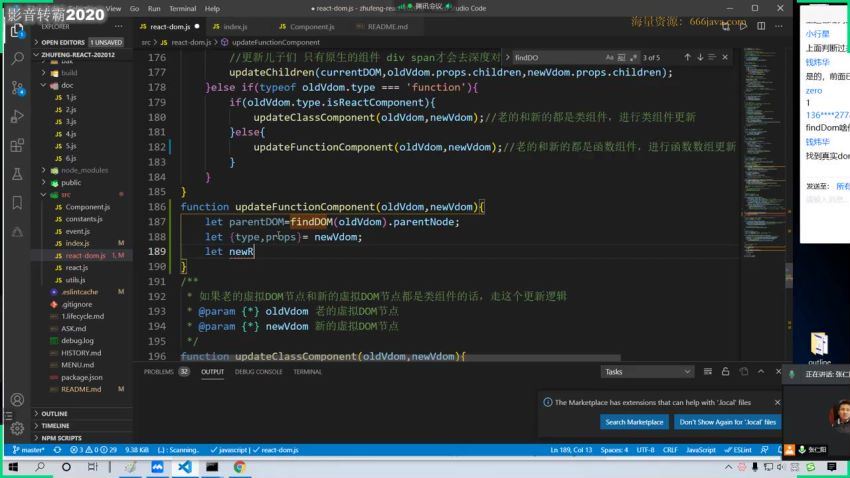Open Visual Studio Code in taskbar
The width and height of the screenshot is (850, 478).
coord(184,467)
